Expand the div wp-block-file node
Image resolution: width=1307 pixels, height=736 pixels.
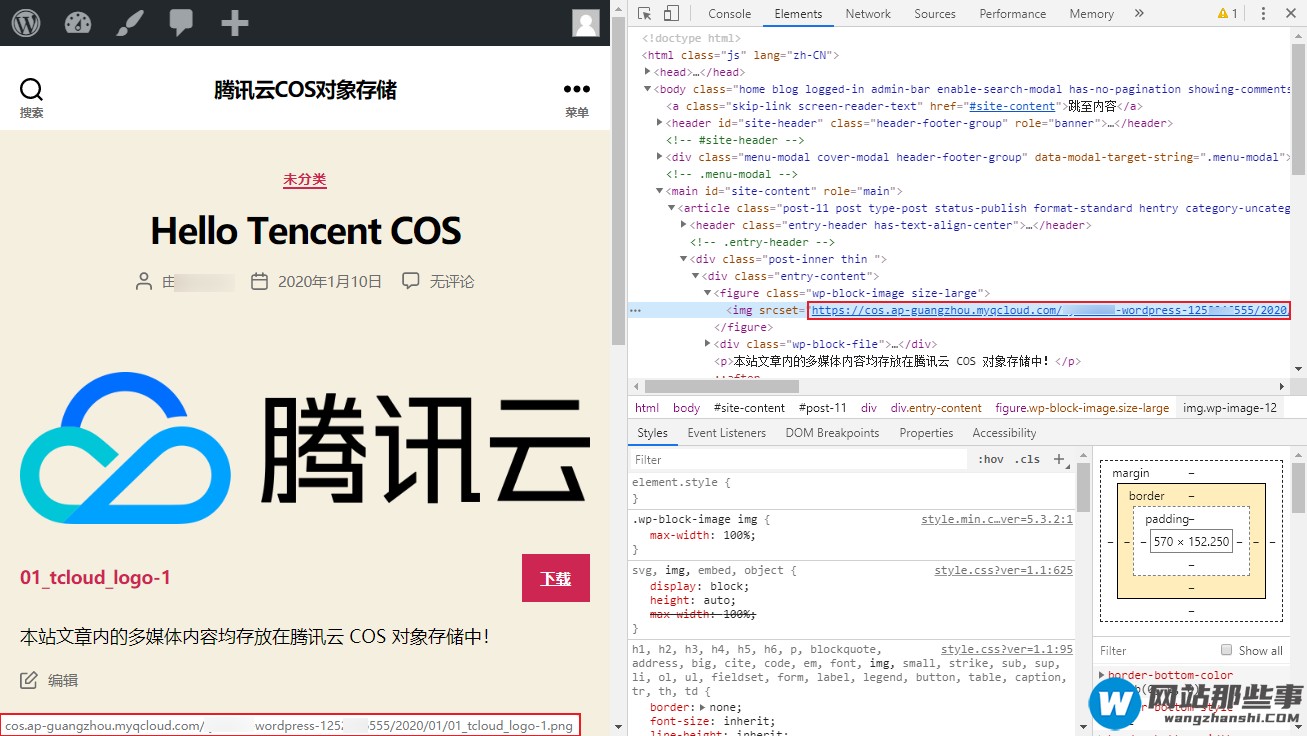pos(708,344)
